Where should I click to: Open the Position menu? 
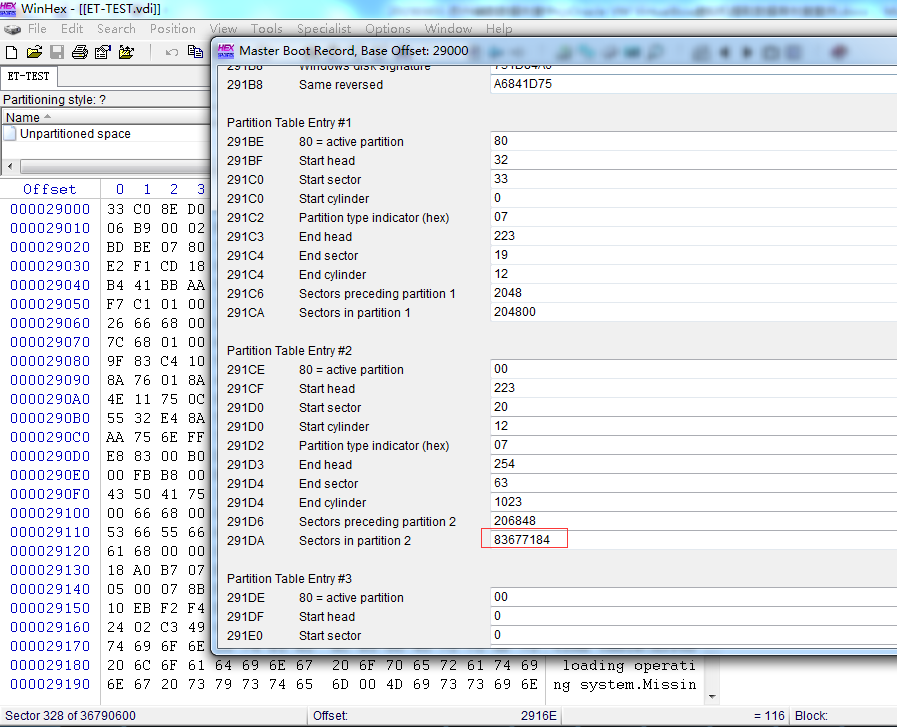click(173, 29)
